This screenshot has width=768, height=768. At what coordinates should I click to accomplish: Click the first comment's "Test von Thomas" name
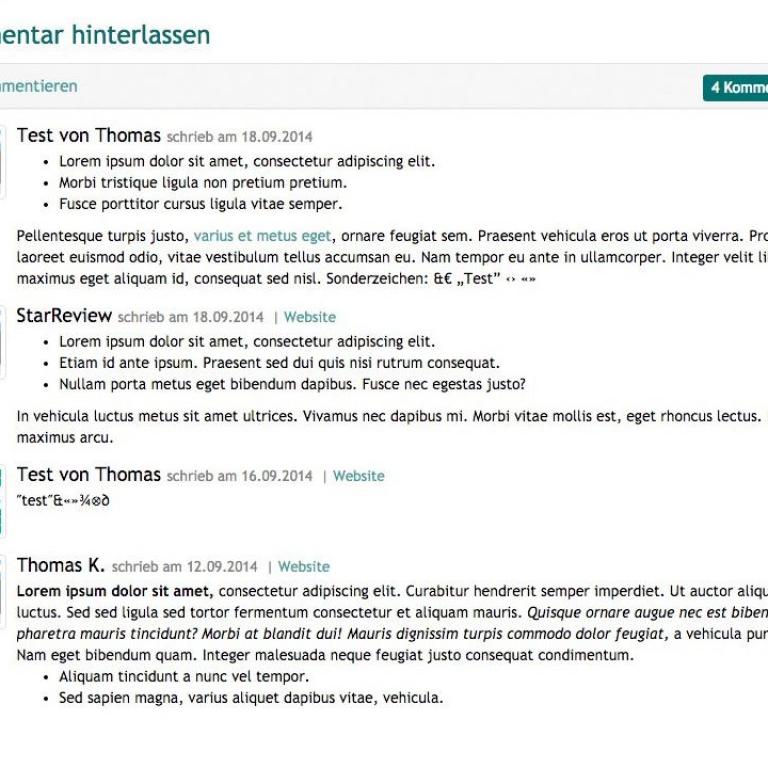pyautogui.click(x=89, y=136)
